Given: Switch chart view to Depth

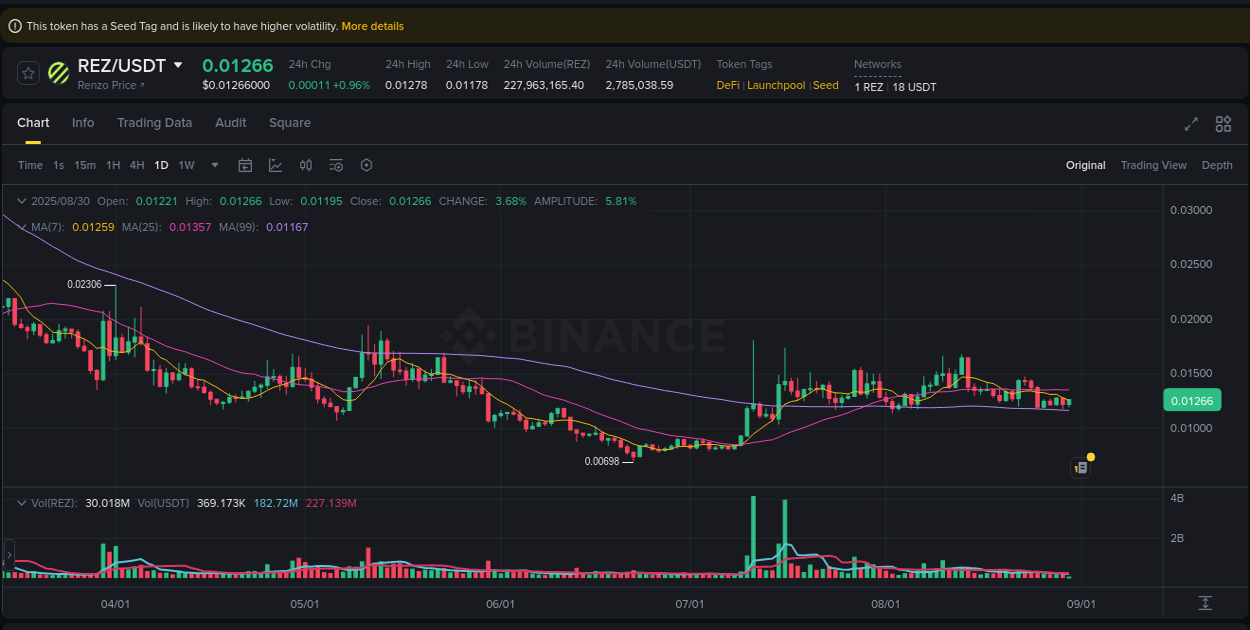Looking at the screenshot, I should [1217, 165].
